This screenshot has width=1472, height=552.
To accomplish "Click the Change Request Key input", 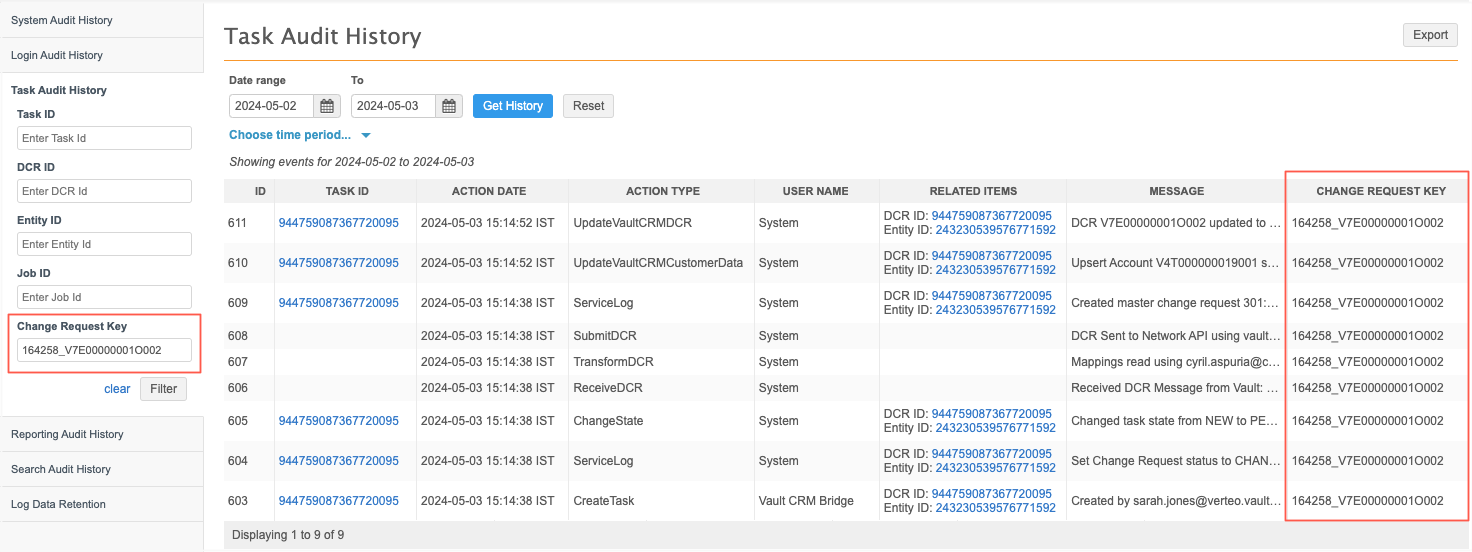I will (x=104, y=350).
